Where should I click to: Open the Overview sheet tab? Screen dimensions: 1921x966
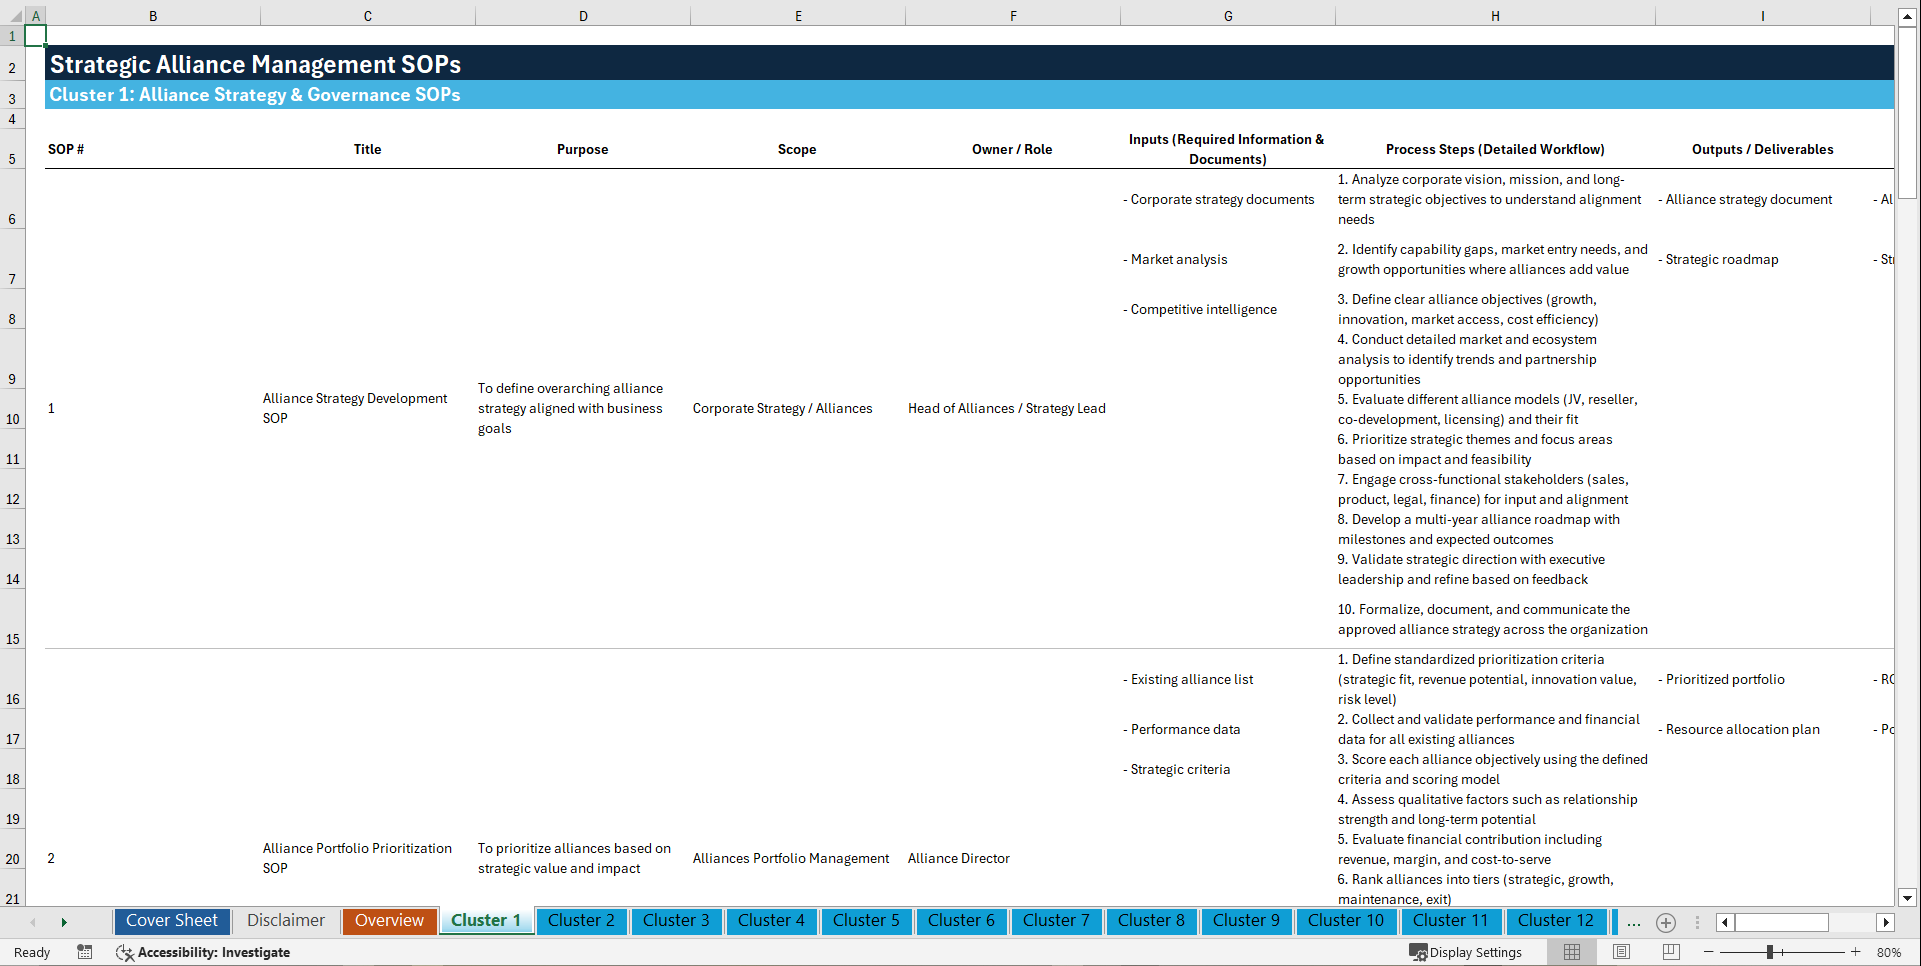tap(389, 921)
